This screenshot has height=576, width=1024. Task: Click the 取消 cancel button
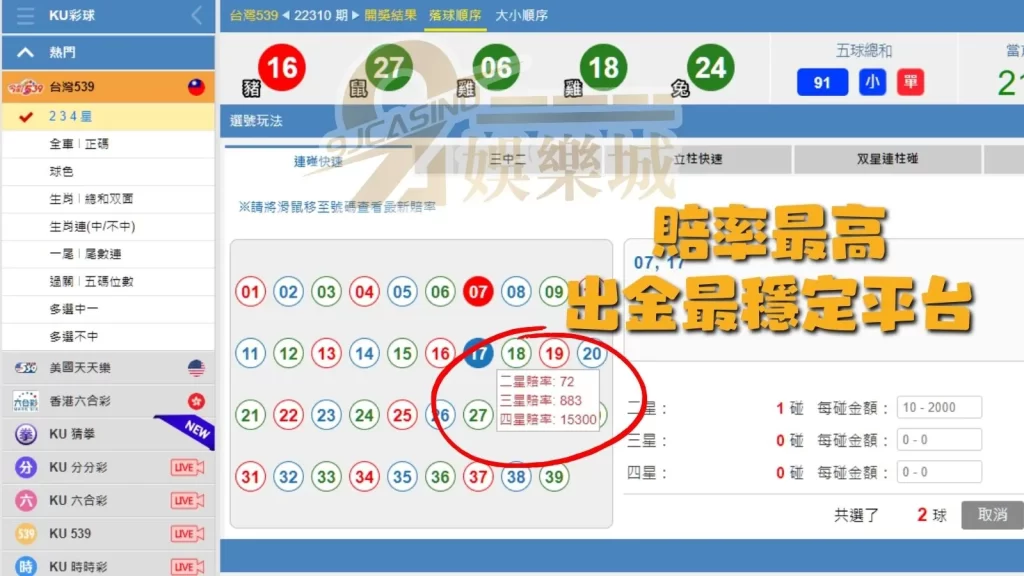991,514
